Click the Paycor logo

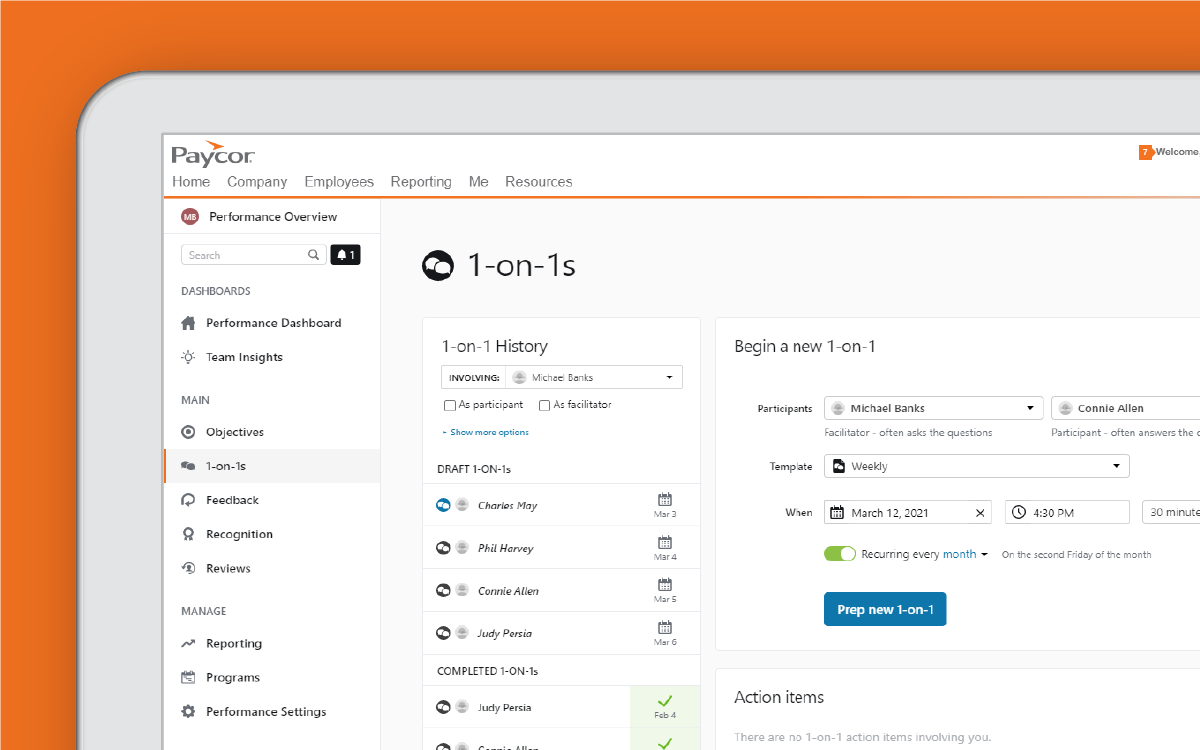coord(213,154)
